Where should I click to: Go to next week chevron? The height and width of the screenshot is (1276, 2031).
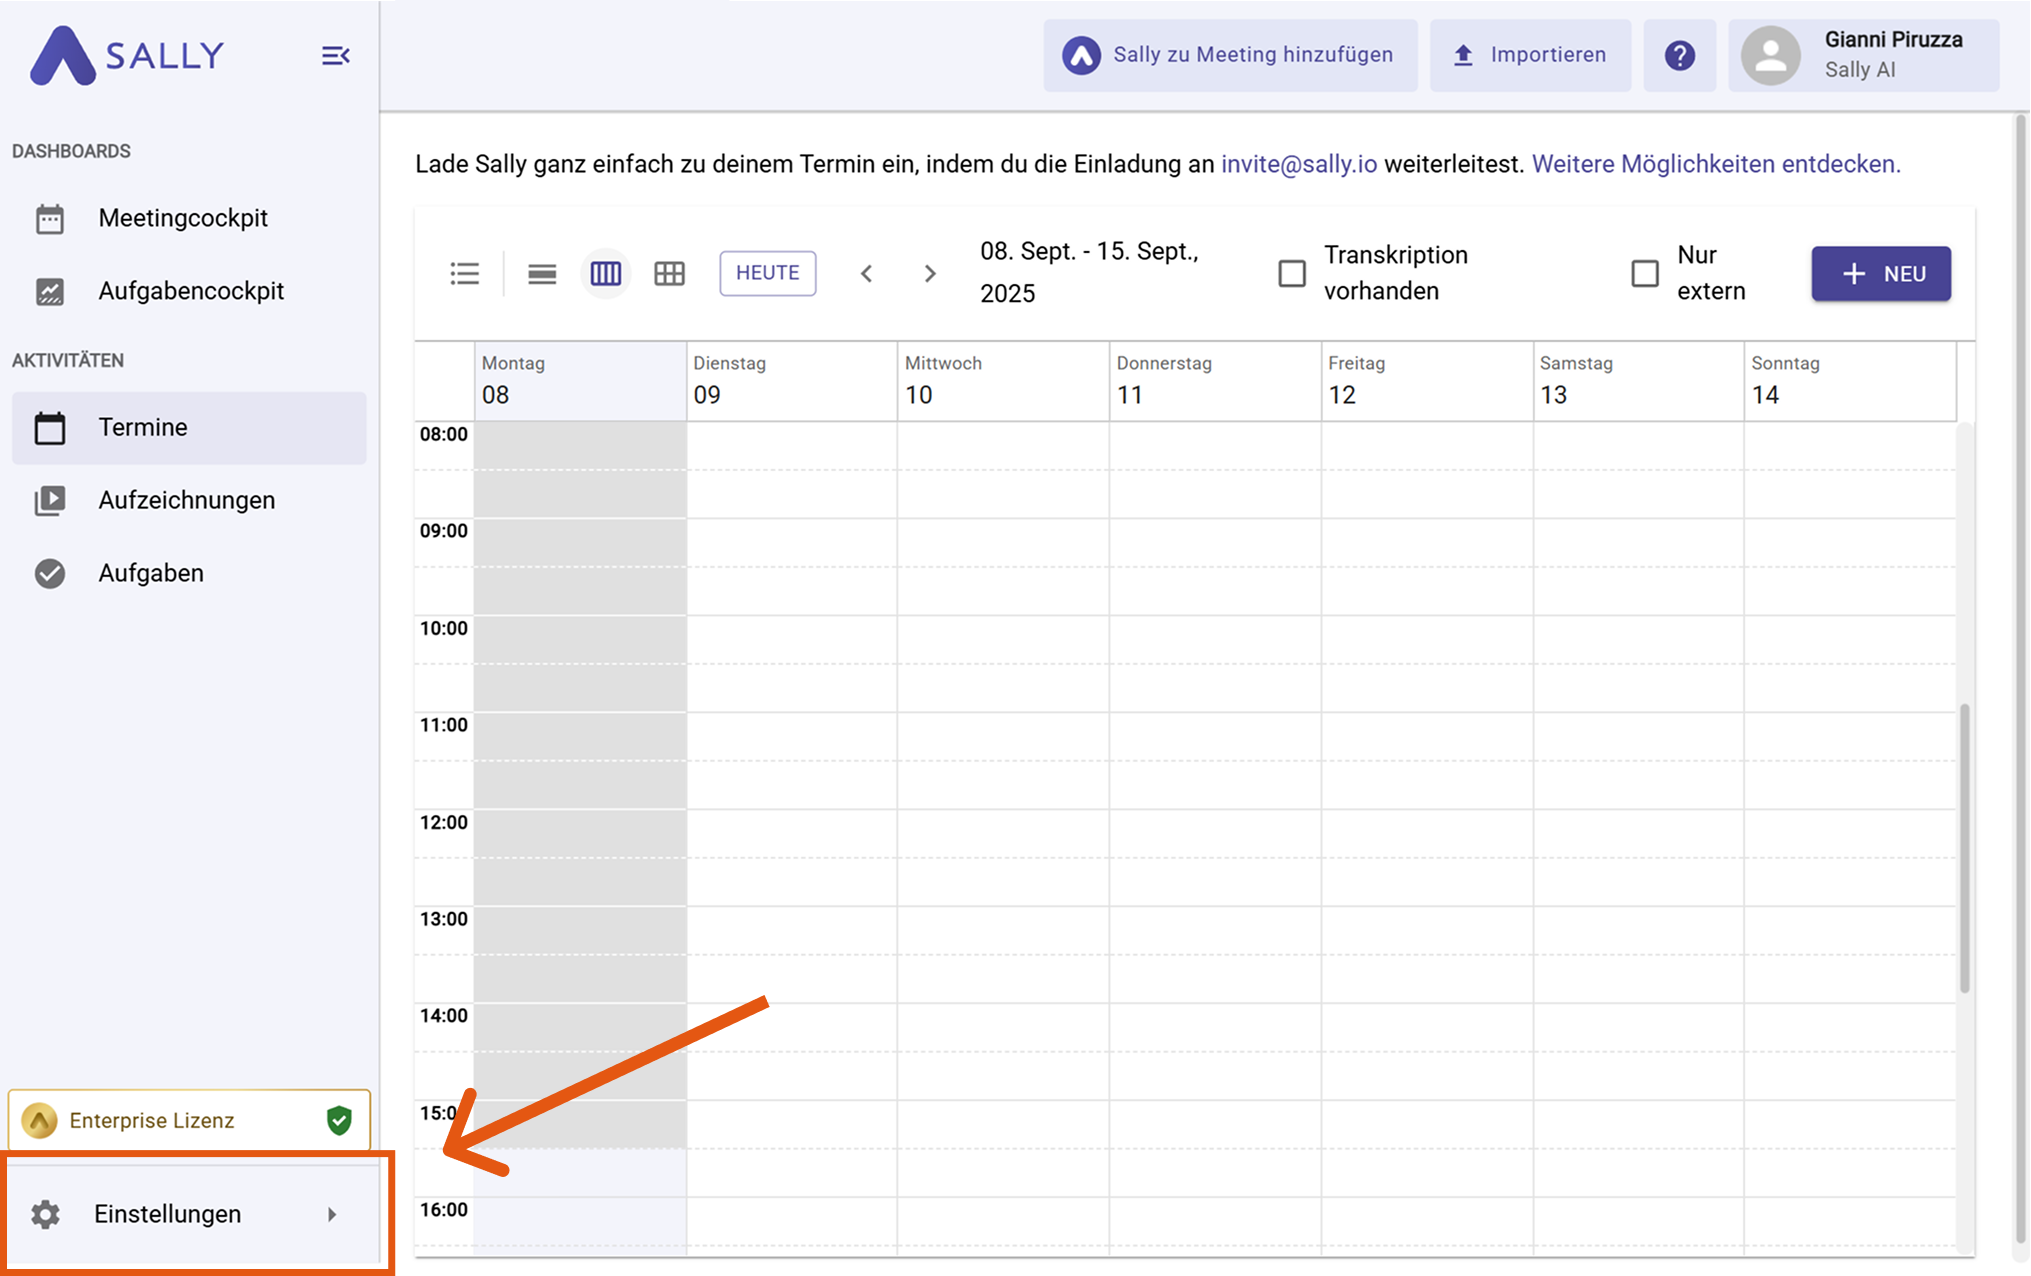[x=930, y=273]
